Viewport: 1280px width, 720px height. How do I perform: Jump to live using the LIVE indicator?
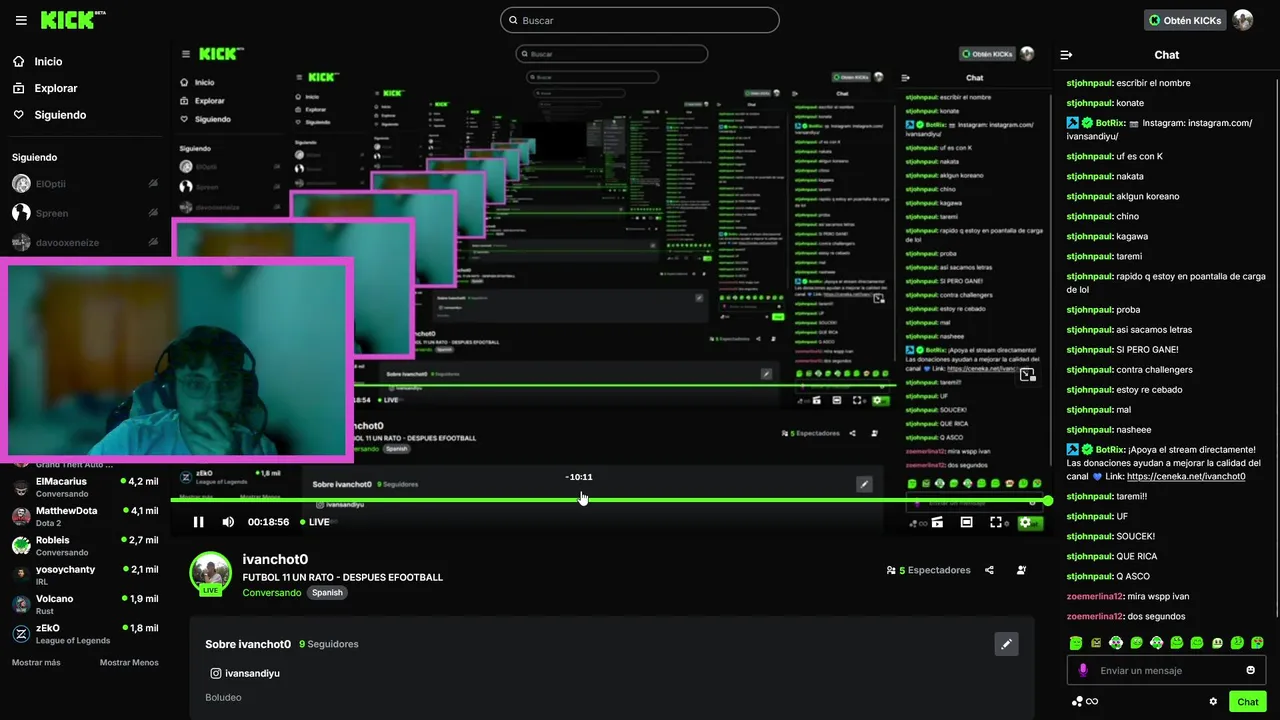point(315,522)
